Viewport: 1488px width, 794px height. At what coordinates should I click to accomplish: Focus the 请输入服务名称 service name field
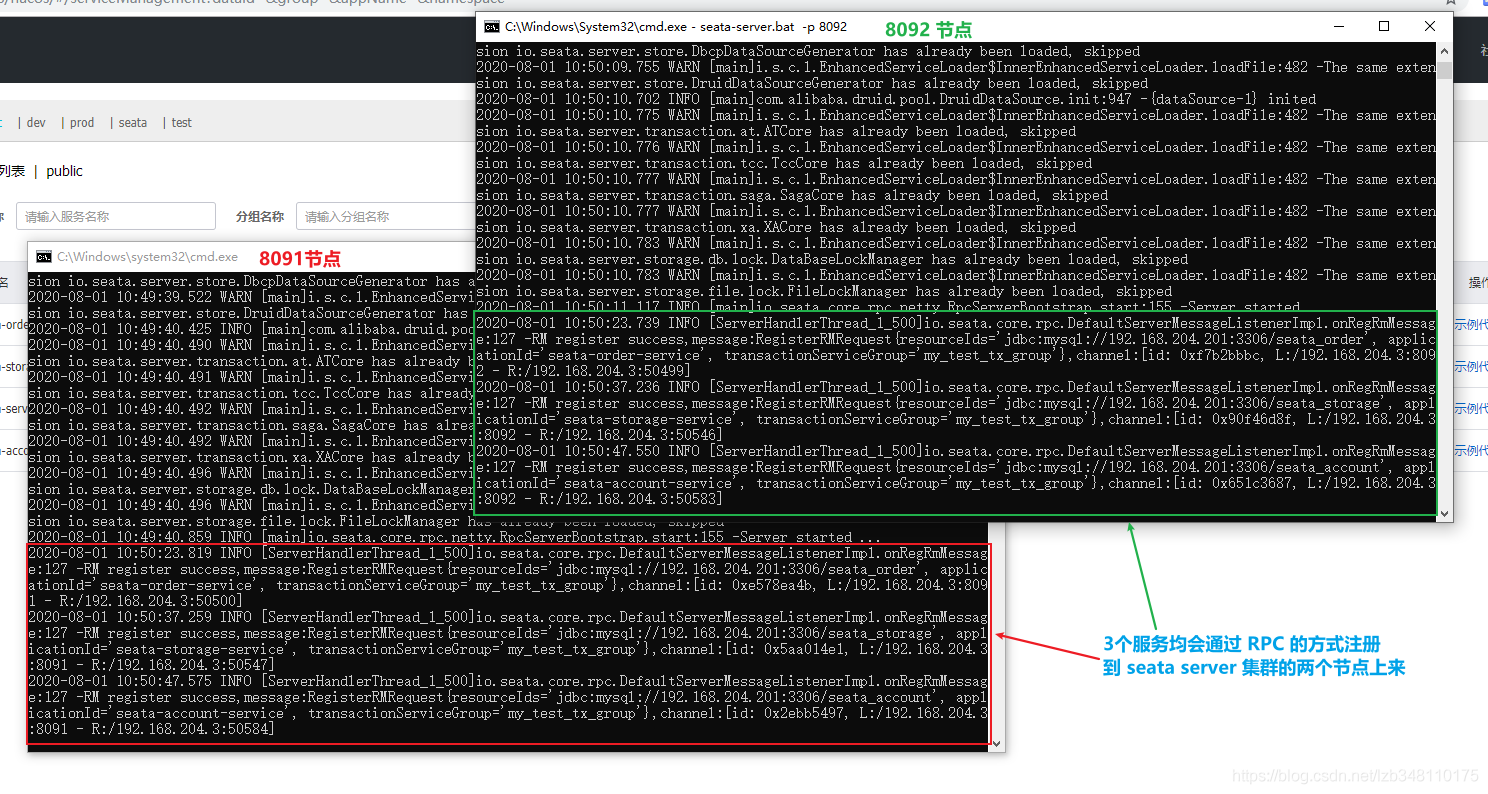115,216
